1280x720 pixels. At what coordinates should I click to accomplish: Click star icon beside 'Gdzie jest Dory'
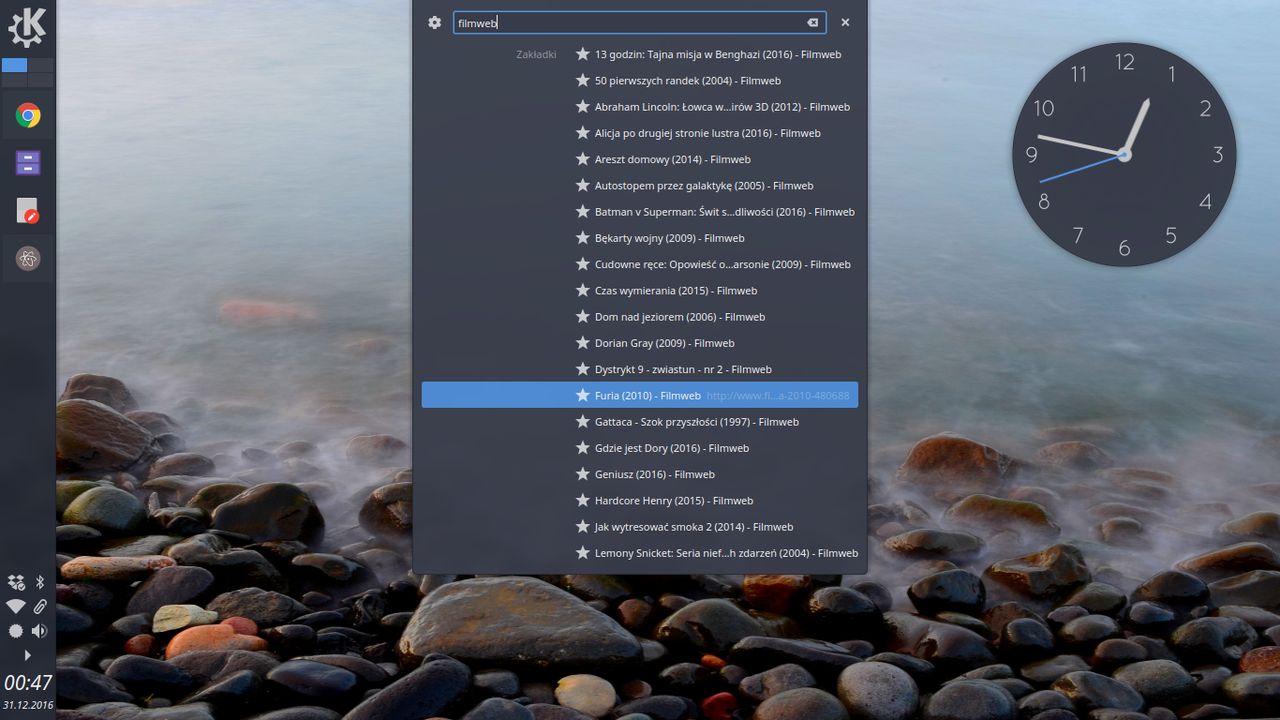(x=583, y=448)
